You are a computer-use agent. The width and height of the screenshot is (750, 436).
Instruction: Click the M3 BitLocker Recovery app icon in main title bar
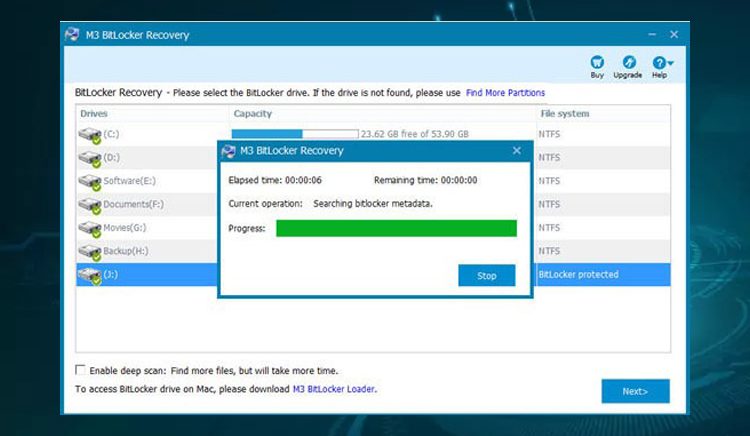72,34
